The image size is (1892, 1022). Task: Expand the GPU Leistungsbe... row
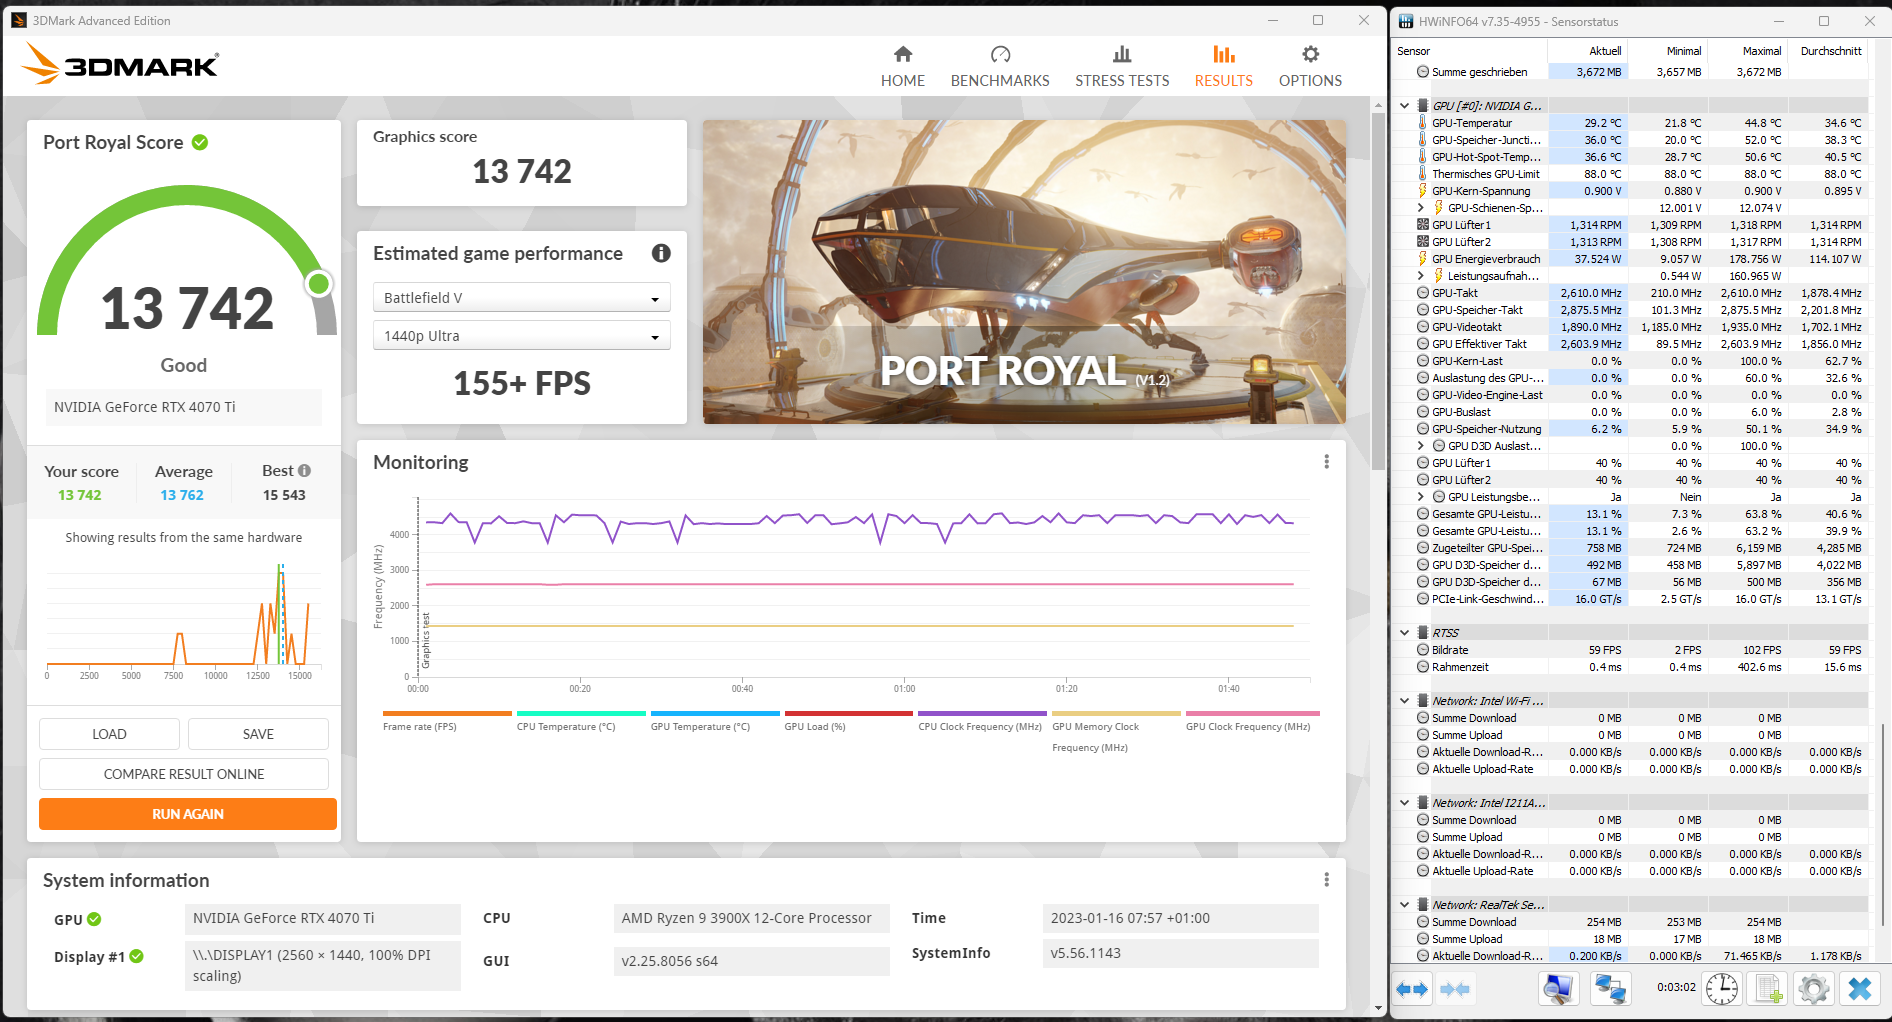pos(1420,497)
